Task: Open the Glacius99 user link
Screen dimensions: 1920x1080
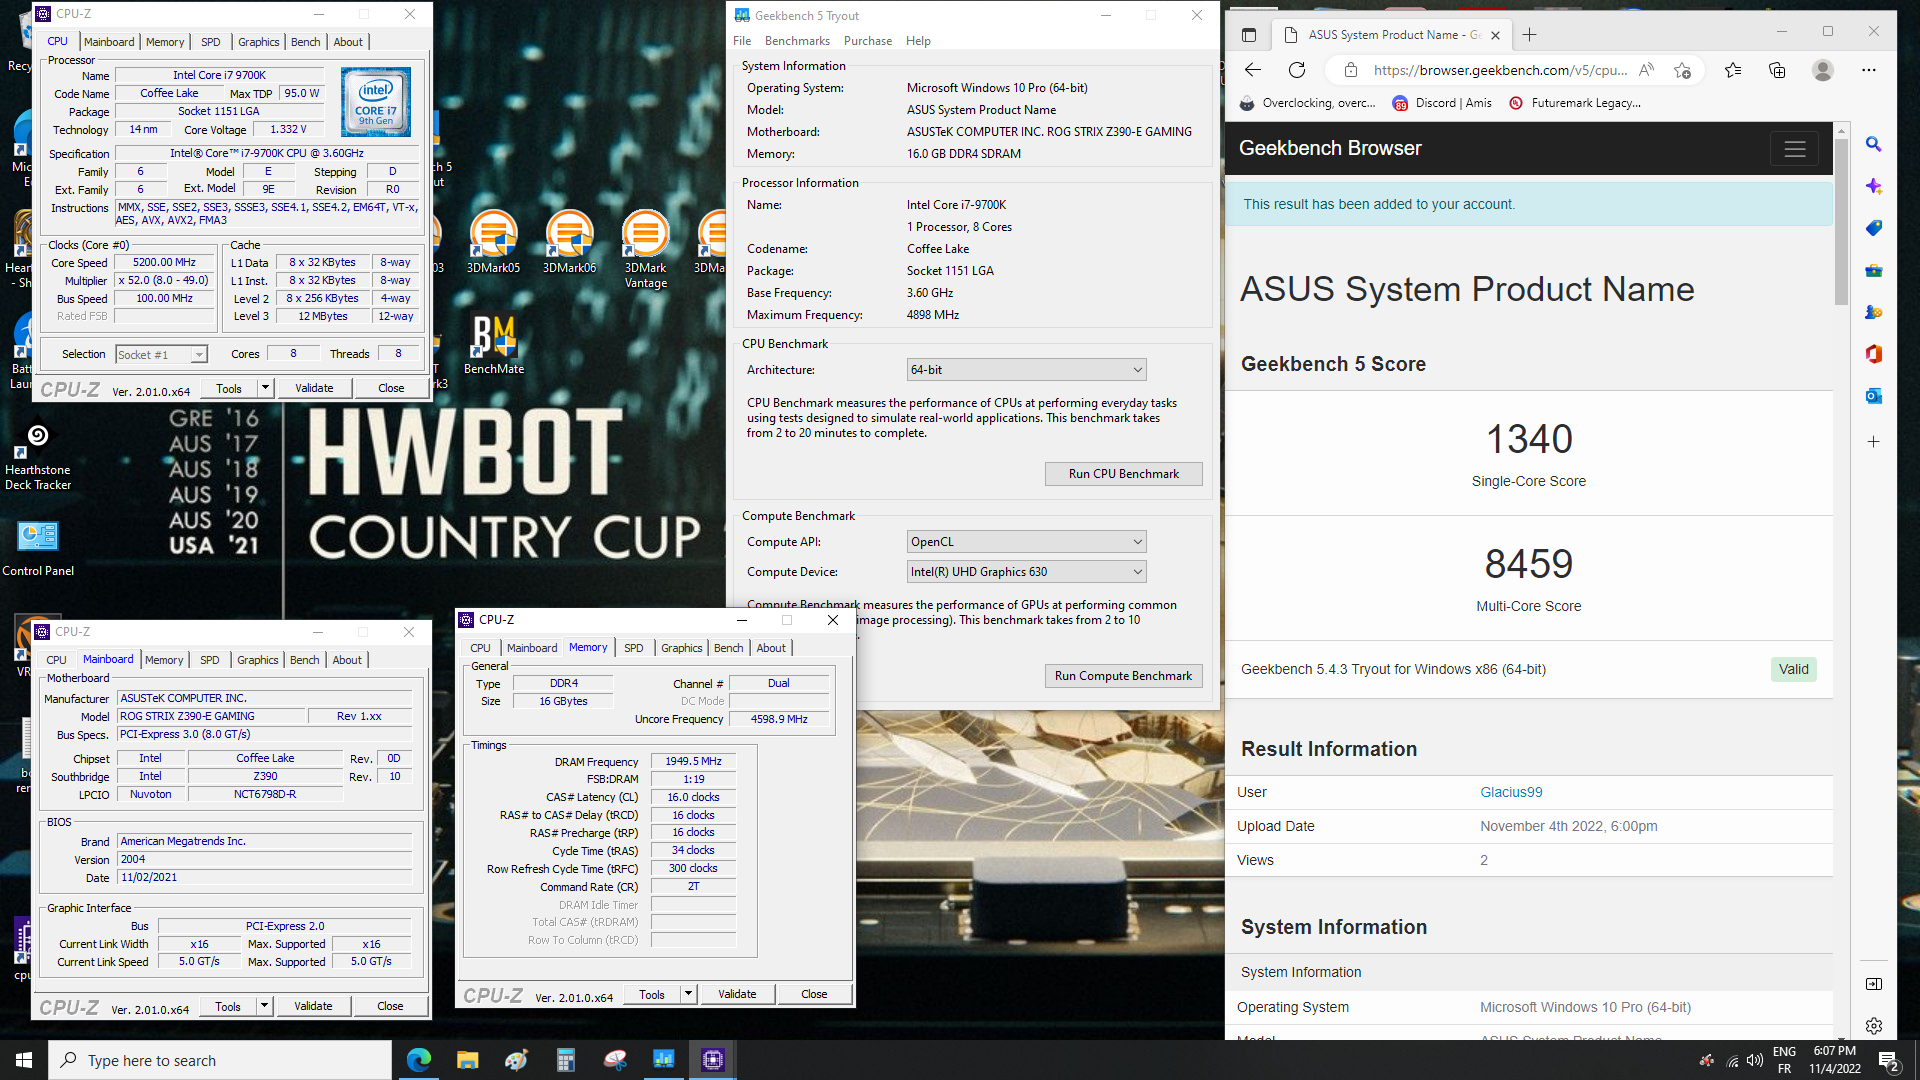Action: coord(1511,792)
